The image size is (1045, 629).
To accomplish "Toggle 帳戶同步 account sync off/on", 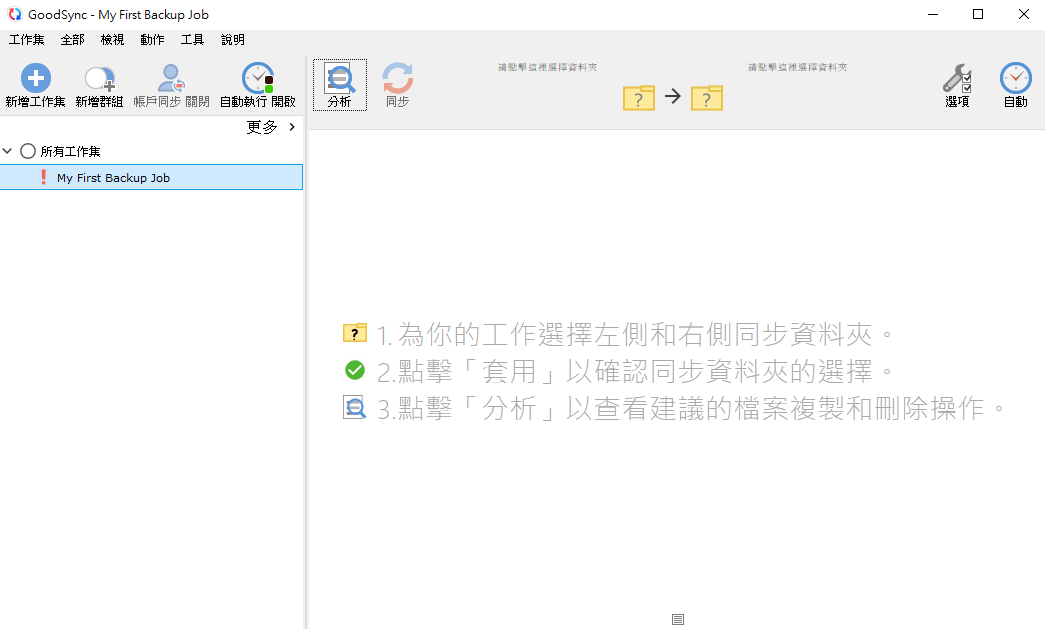I will tap(171, 78).
